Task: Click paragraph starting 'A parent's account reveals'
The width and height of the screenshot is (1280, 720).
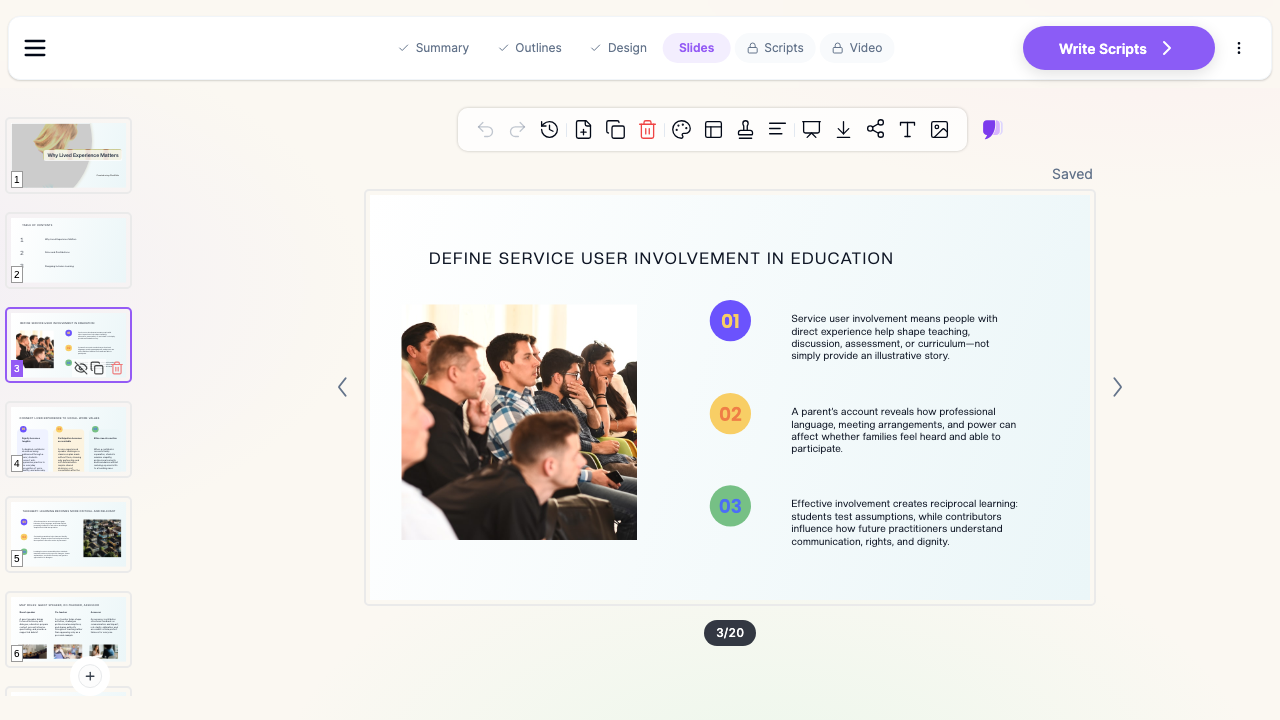Action: 904,430
